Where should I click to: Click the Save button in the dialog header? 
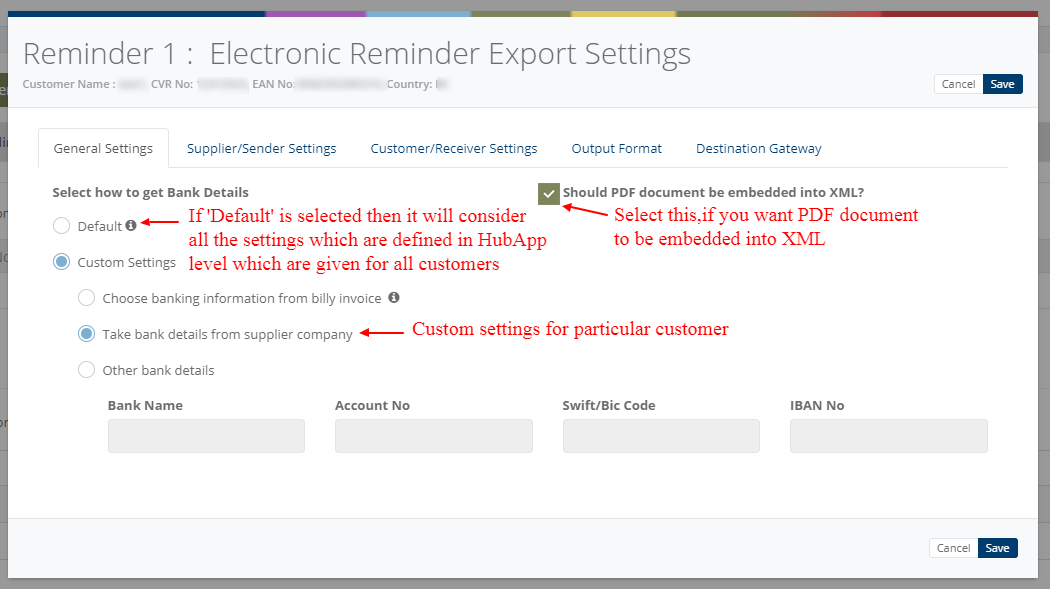1002,84
